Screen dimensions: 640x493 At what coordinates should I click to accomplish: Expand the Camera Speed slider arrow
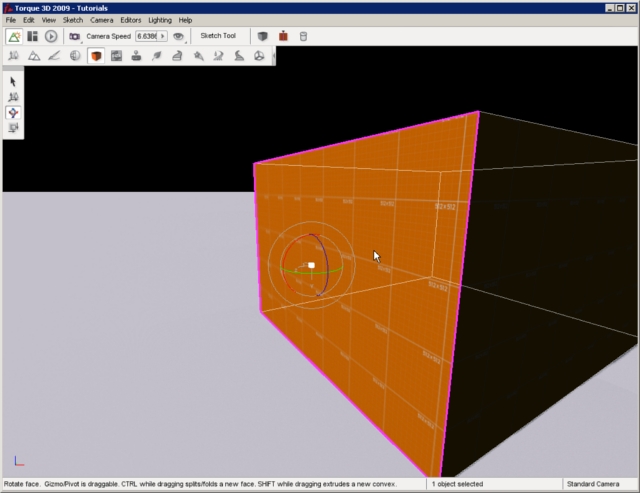(x=163, y=36)
